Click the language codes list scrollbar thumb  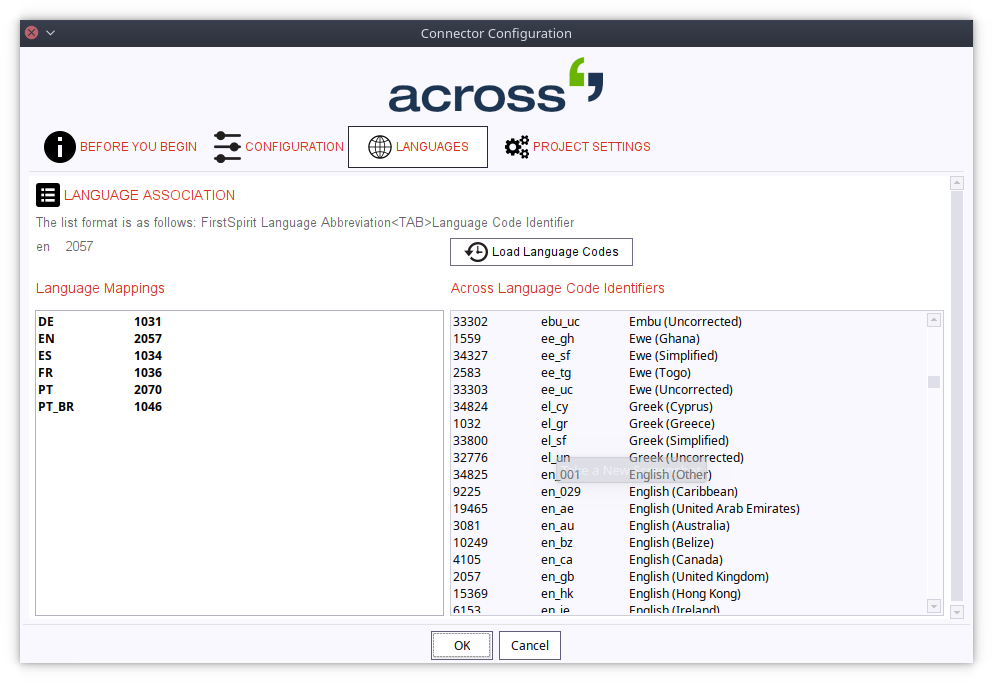[x=933, y=382]
